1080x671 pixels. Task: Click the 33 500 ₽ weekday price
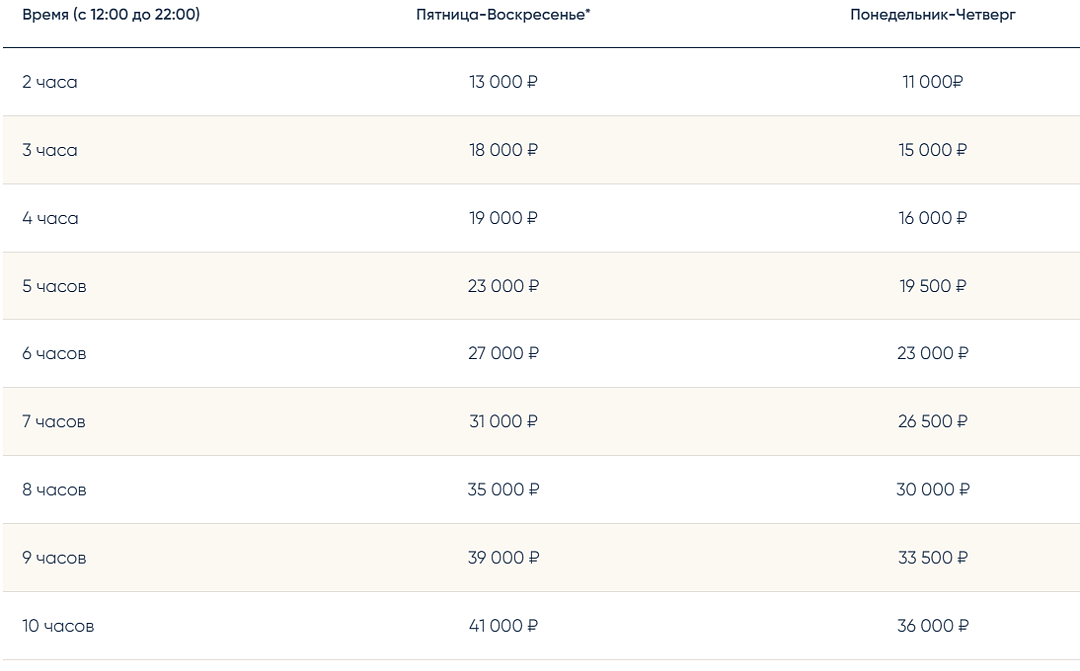tap(932, 558)
